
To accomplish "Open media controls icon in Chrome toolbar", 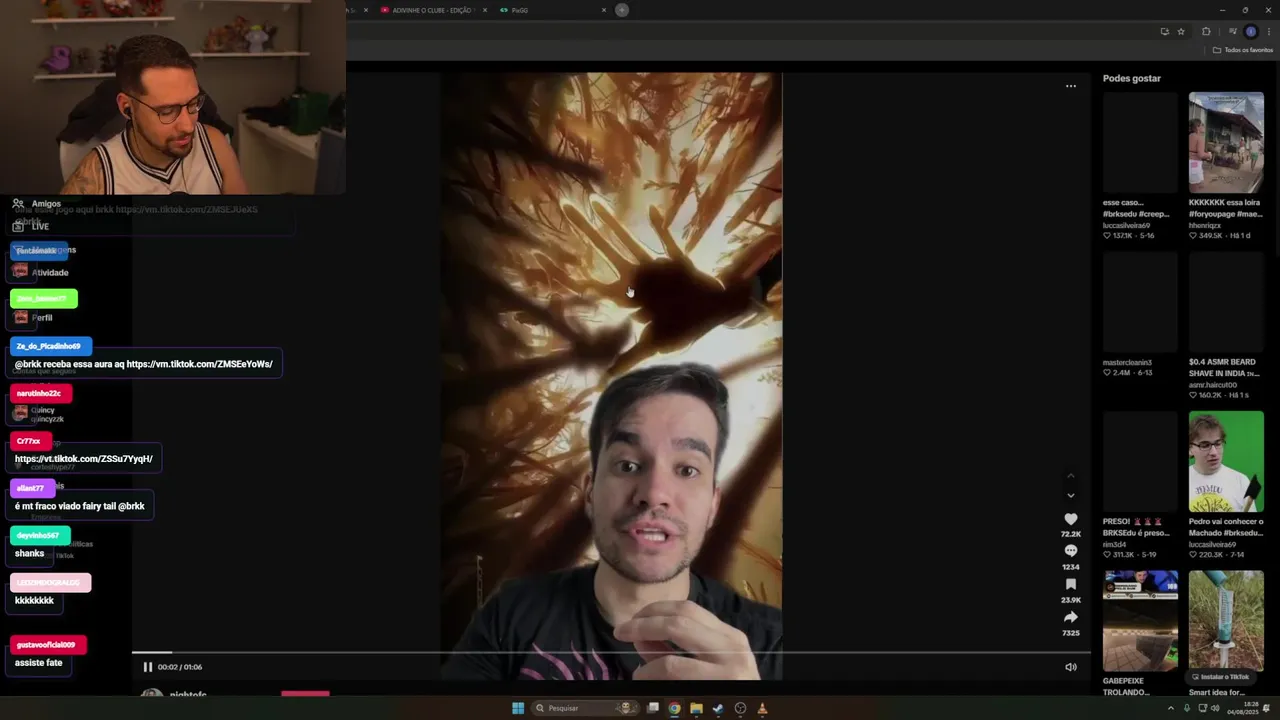I will [1232, 31].
